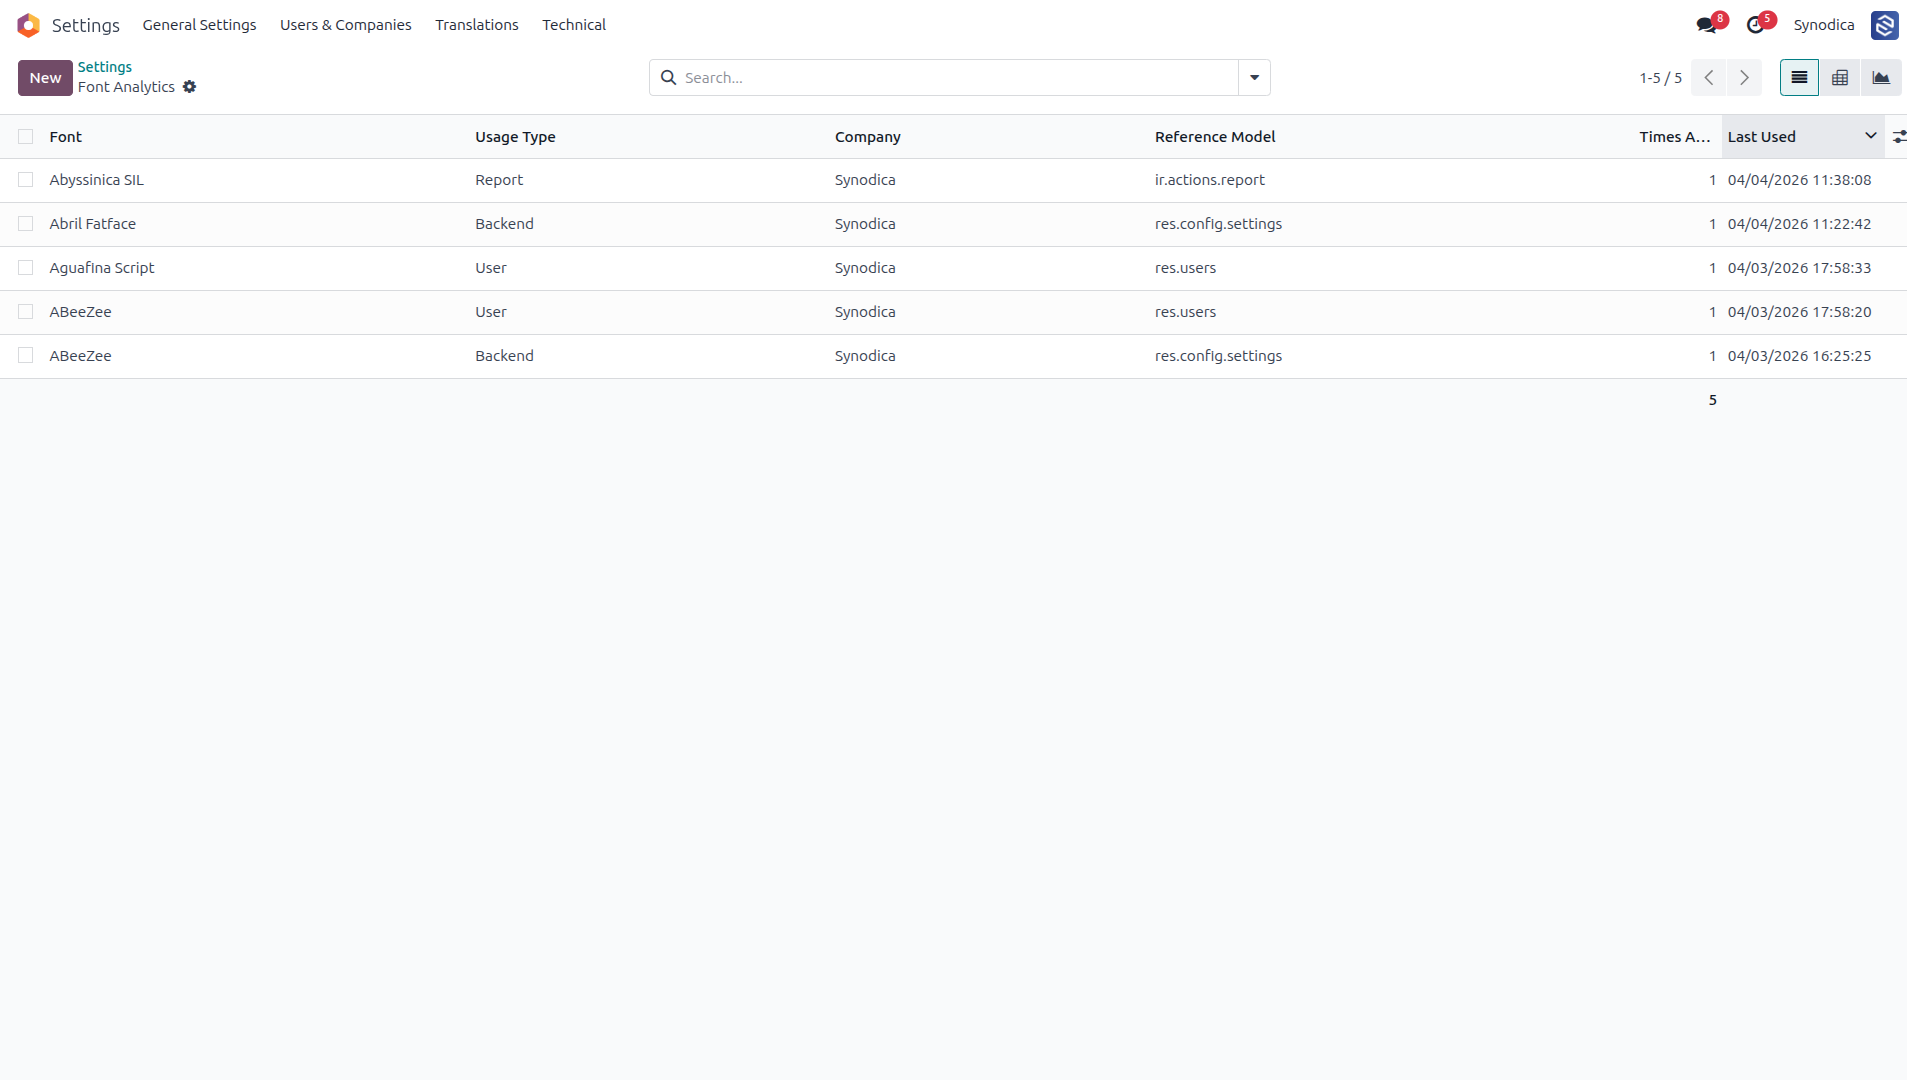This screenshot has width=1907, height=1080.
Task: Go to next page arrow
Action: click(x=1744, y=78)
